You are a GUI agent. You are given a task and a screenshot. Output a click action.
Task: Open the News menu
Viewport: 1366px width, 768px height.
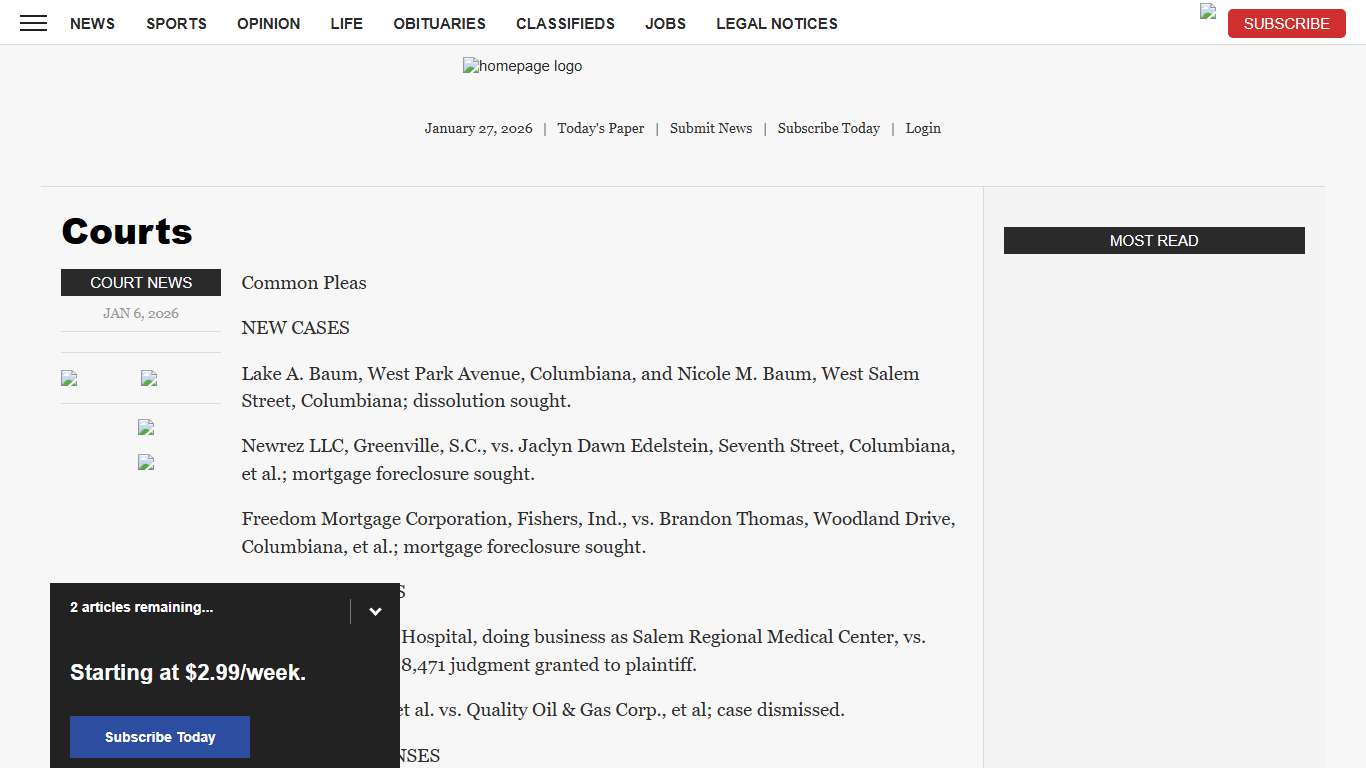pos(92,23)
